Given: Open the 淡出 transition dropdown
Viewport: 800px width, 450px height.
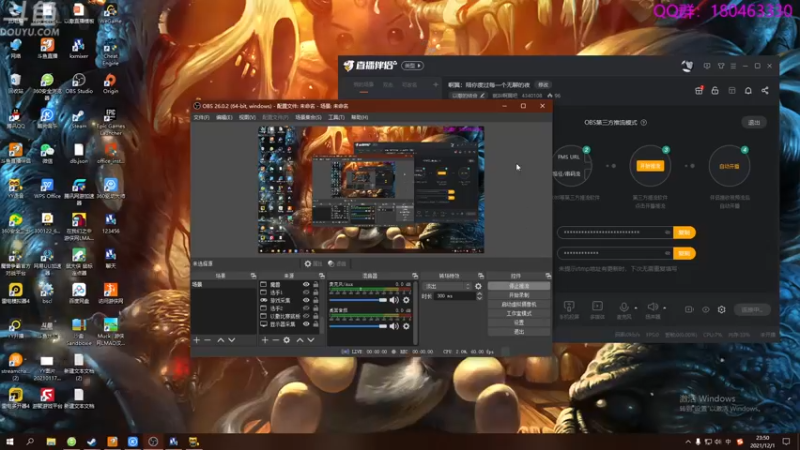Looking at the screenshot, I should pyautogui.click(x=446, y=286).
